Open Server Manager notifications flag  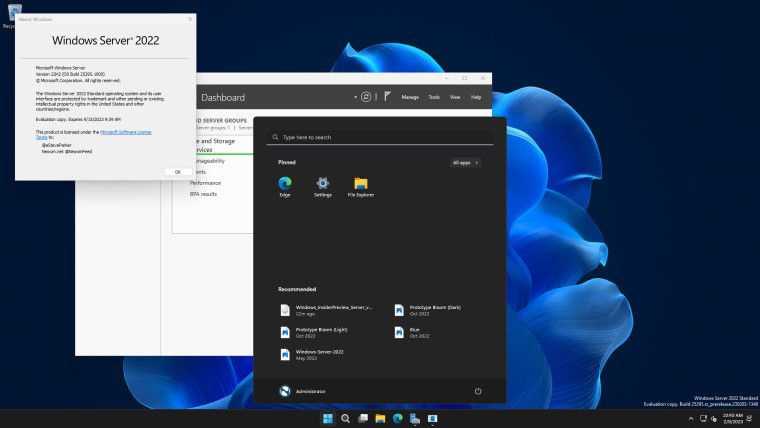point(386,97)
